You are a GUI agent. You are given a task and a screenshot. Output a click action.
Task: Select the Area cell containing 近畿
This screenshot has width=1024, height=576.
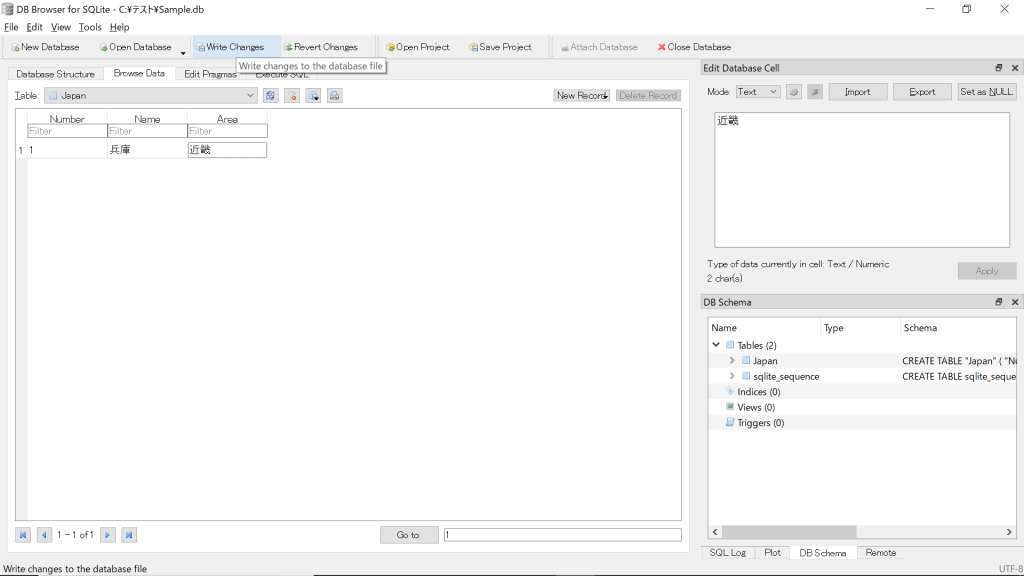tap(227, 150)
